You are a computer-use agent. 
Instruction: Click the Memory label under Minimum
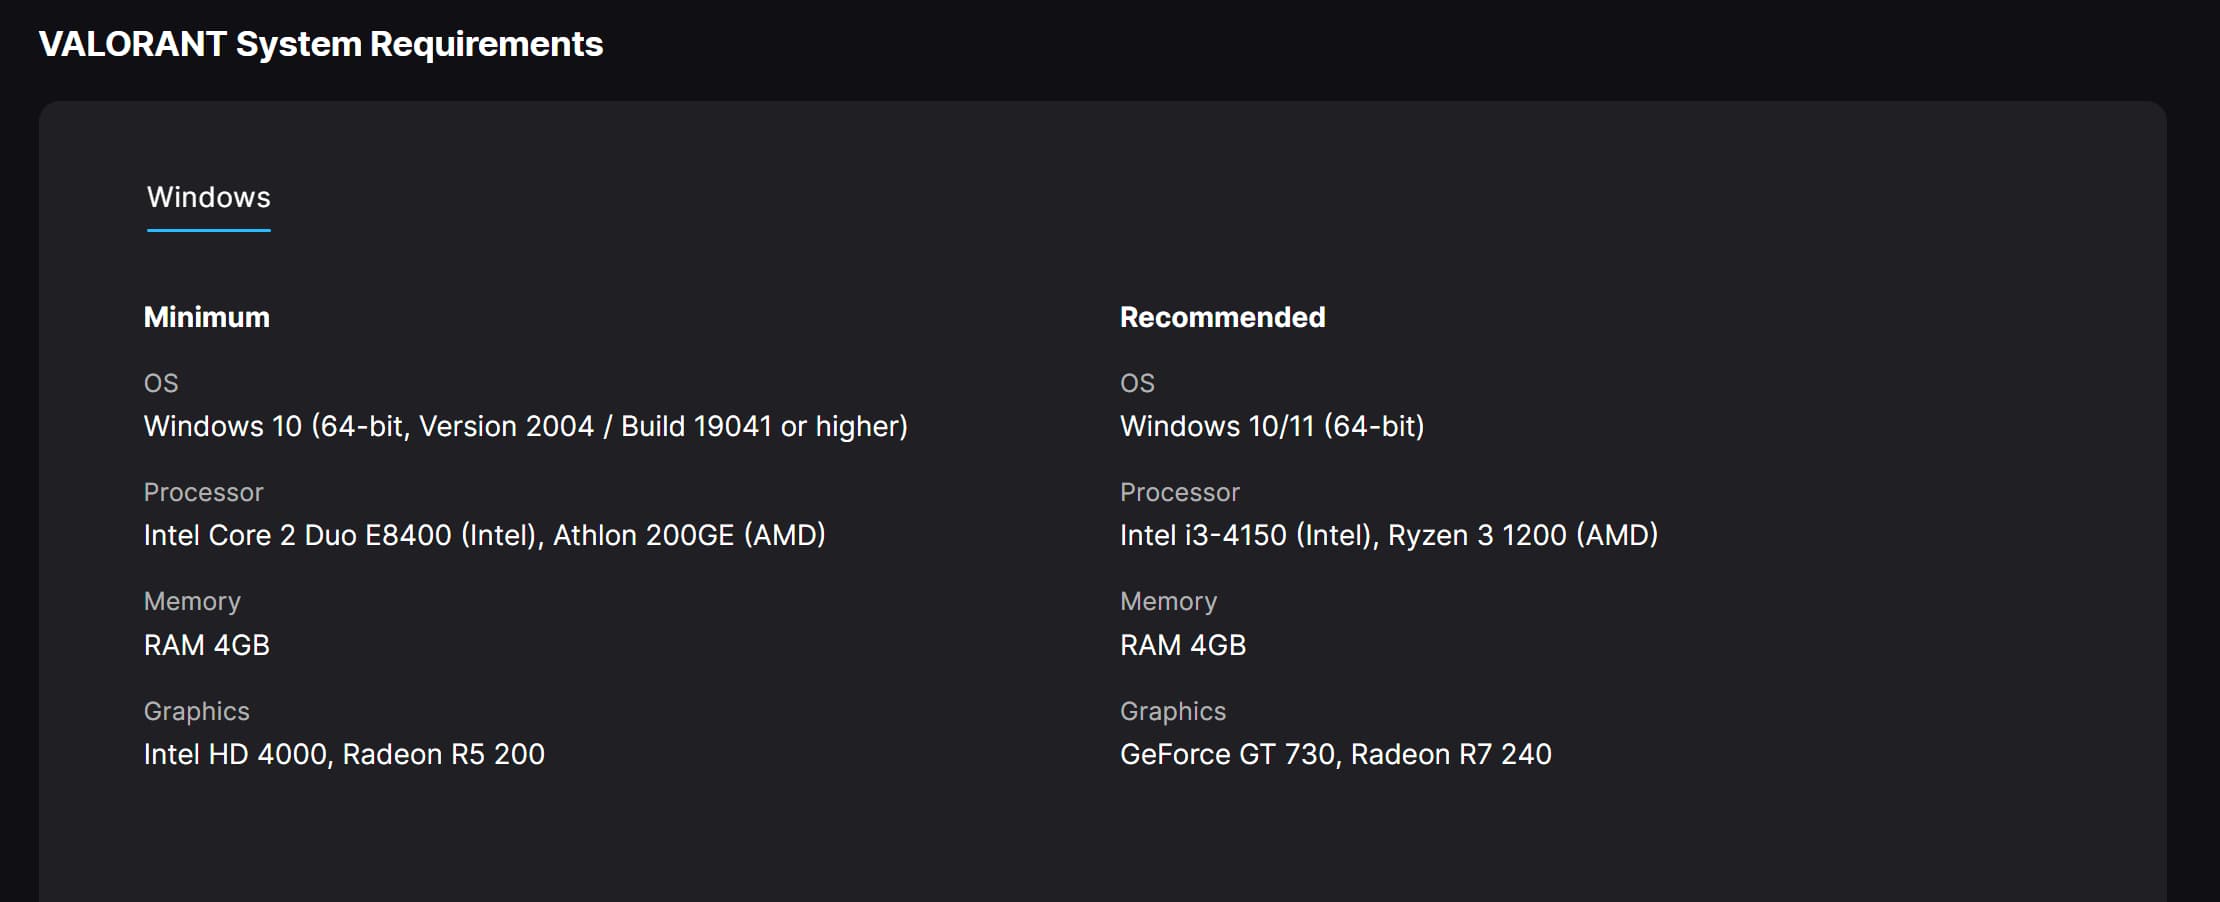click(x=192, y=601)
